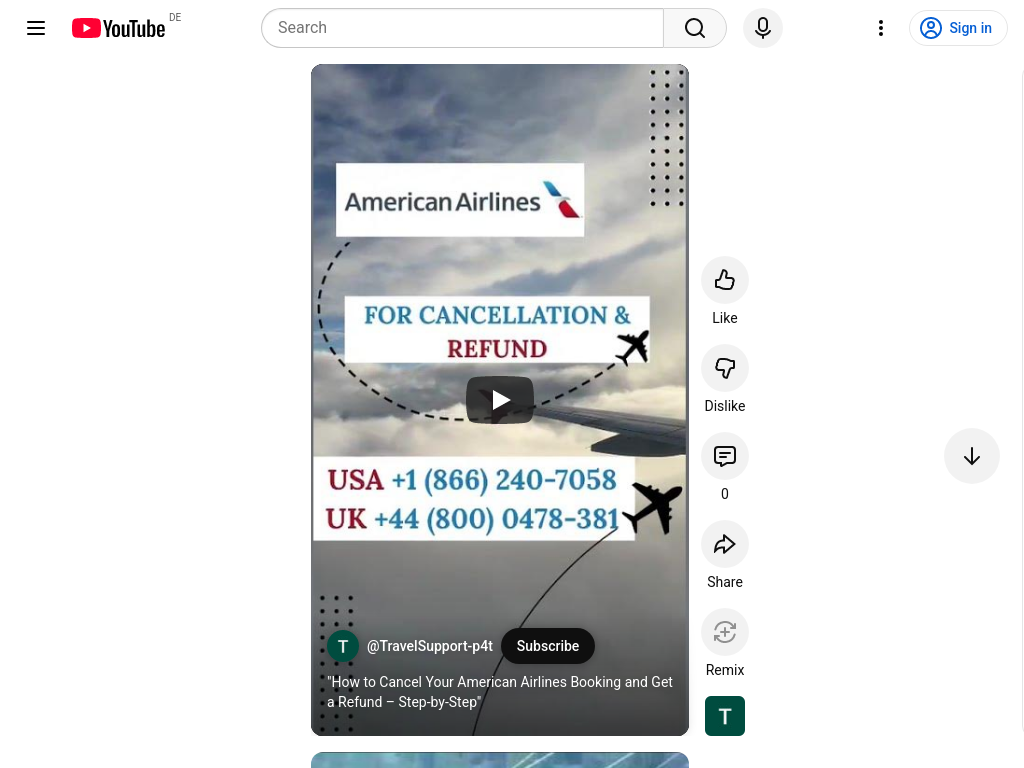The height and width of the screenshot is (768, 1024).
Task: Go to YouTube home via logo
Action: (118, 28)
